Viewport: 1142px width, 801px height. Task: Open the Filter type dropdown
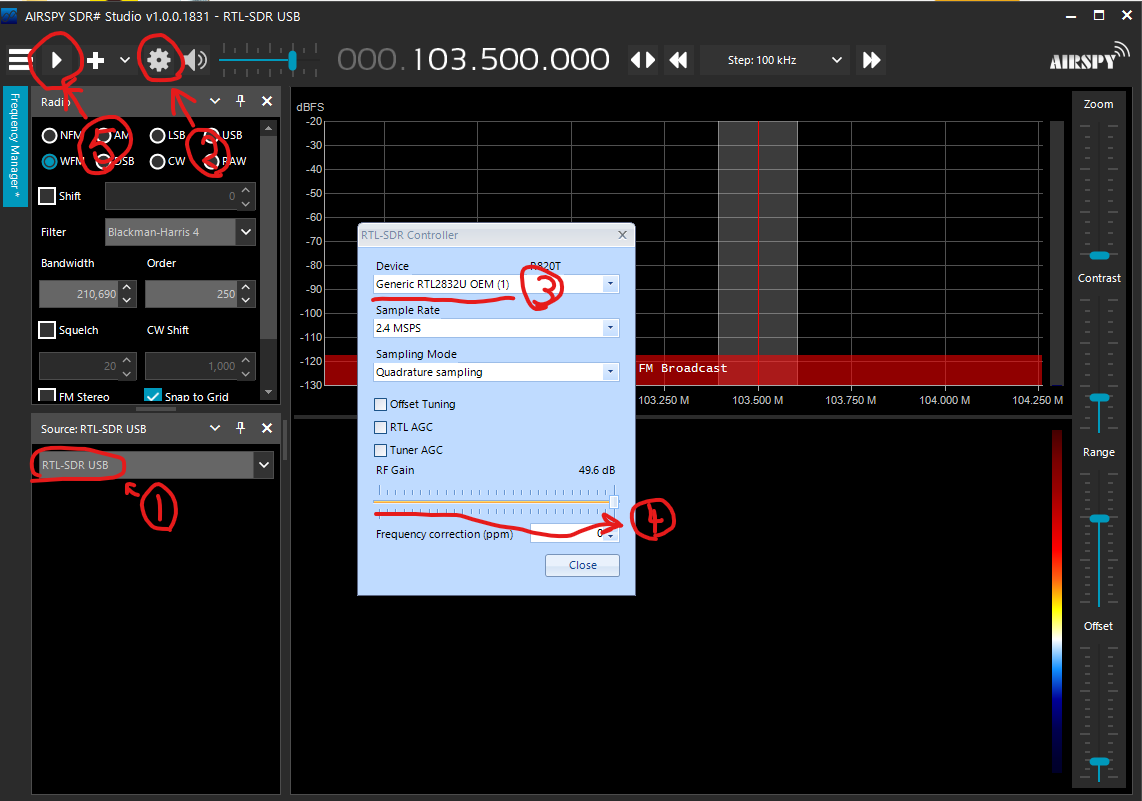pyautogui.click(x=246, y=232)
